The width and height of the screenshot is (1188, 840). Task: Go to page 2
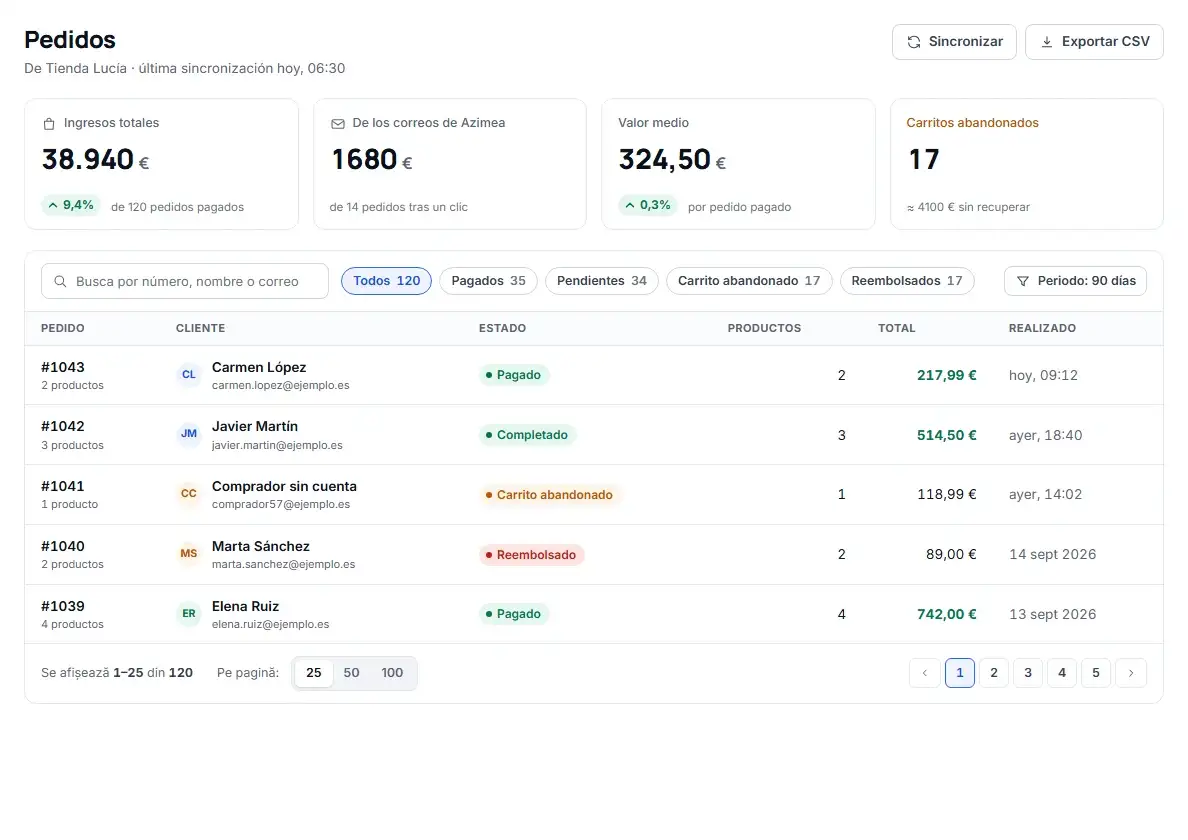click(993, 673)
